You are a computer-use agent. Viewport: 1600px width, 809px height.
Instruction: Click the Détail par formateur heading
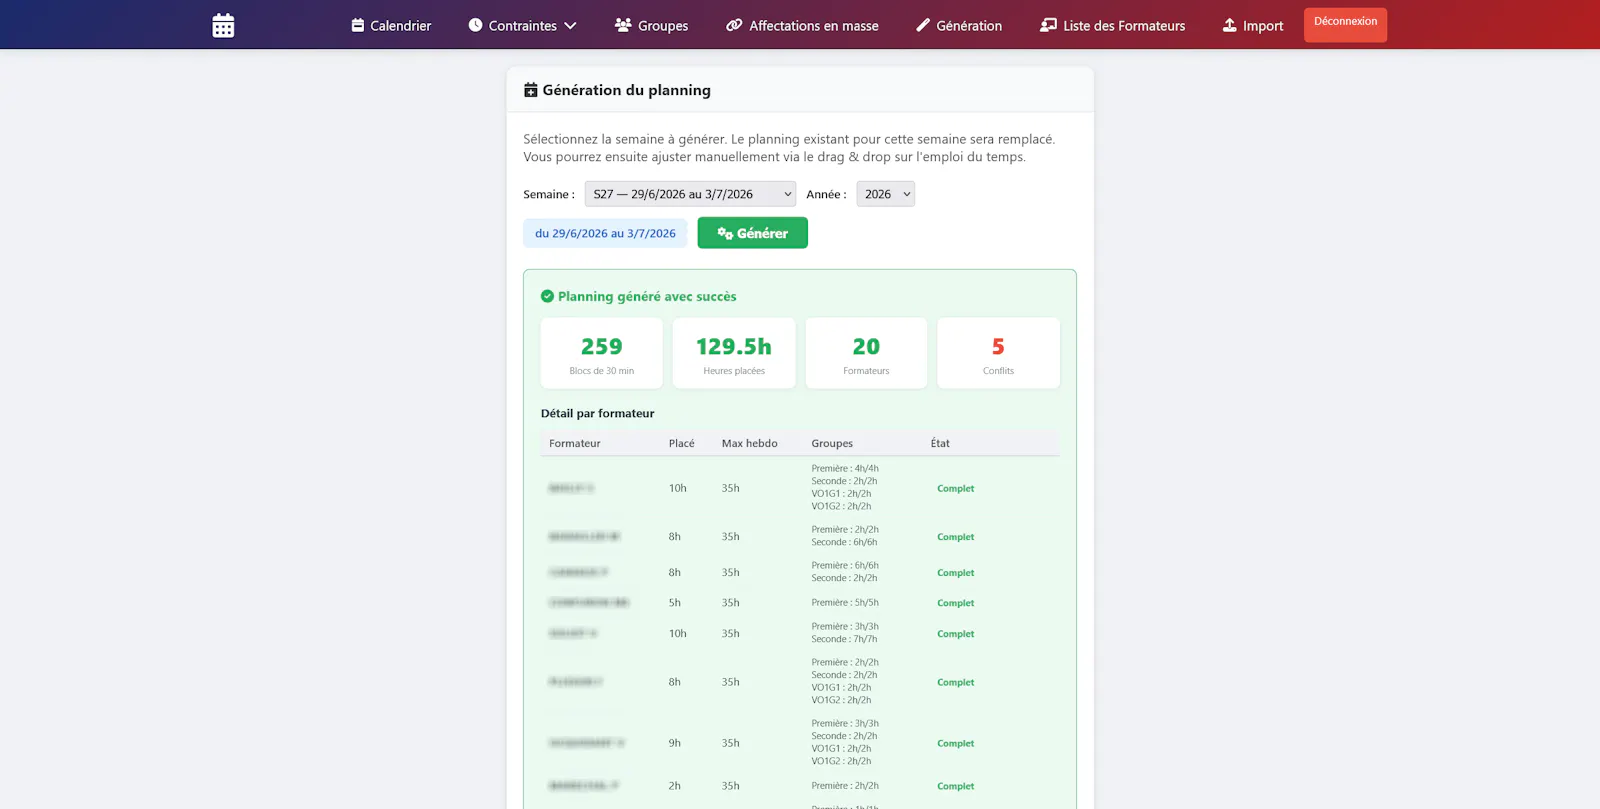(x=598, y=413)
